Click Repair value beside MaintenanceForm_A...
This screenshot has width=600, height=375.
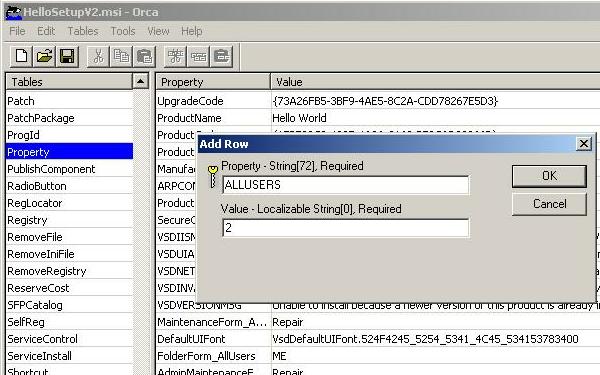[x=435, y=322]
